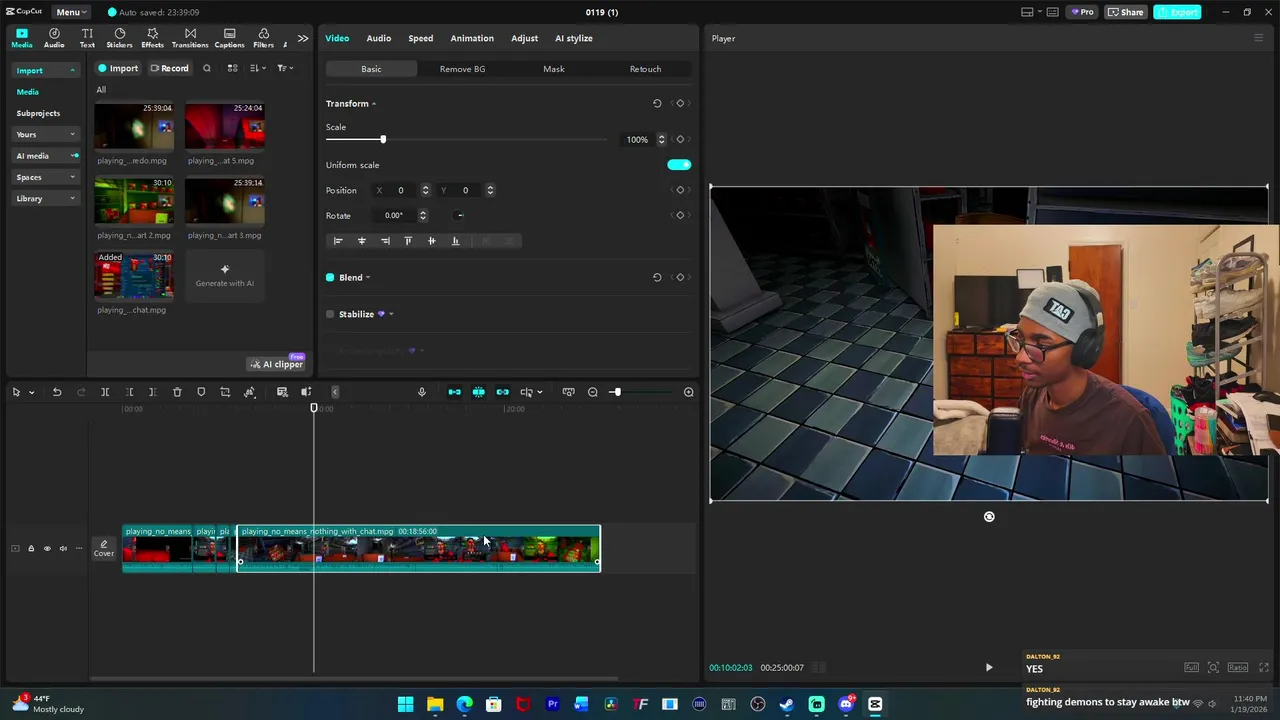Toggle the Uniform scale switch
The image size is (1280, 720).
[679, 165]
